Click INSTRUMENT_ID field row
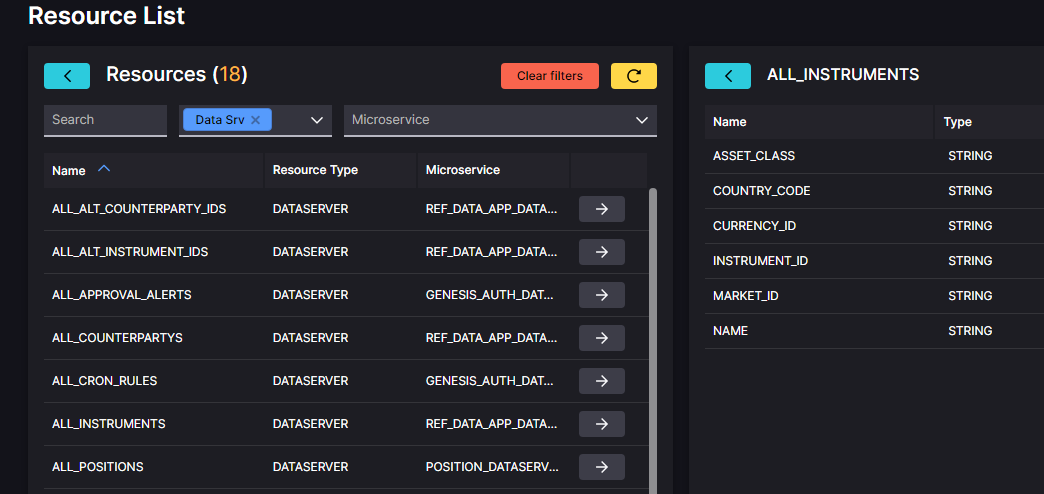Viewport: 1044px width, 494px height. (874, 261)
